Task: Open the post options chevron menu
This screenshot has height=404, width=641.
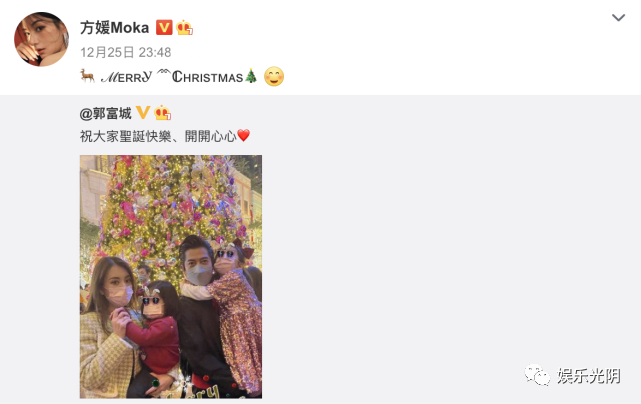Action: (618, 18)
